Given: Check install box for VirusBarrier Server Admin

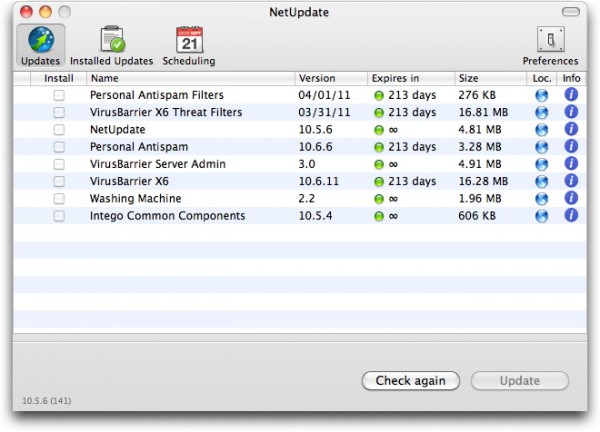Looking at the screenshot, I should (x=59, y=164).
